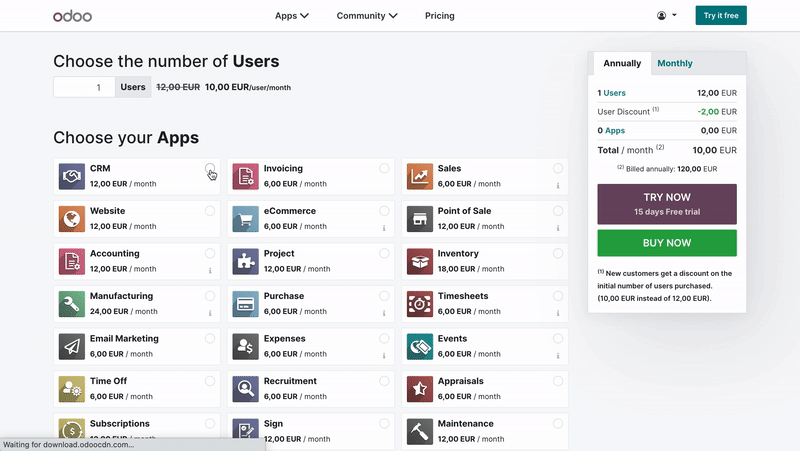Screen dimensions: 800x451
Task: Click the Manufacturing wrench app icon
Action: pos(71,304)
